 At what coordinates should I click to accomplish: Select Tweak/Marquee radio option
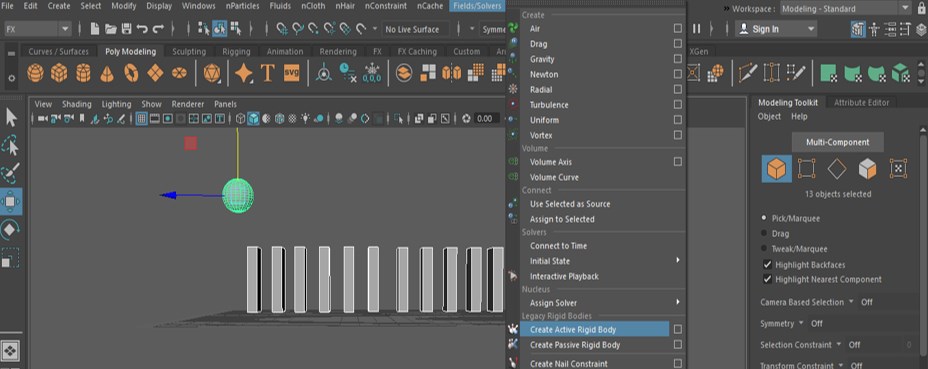click(764, 249)
